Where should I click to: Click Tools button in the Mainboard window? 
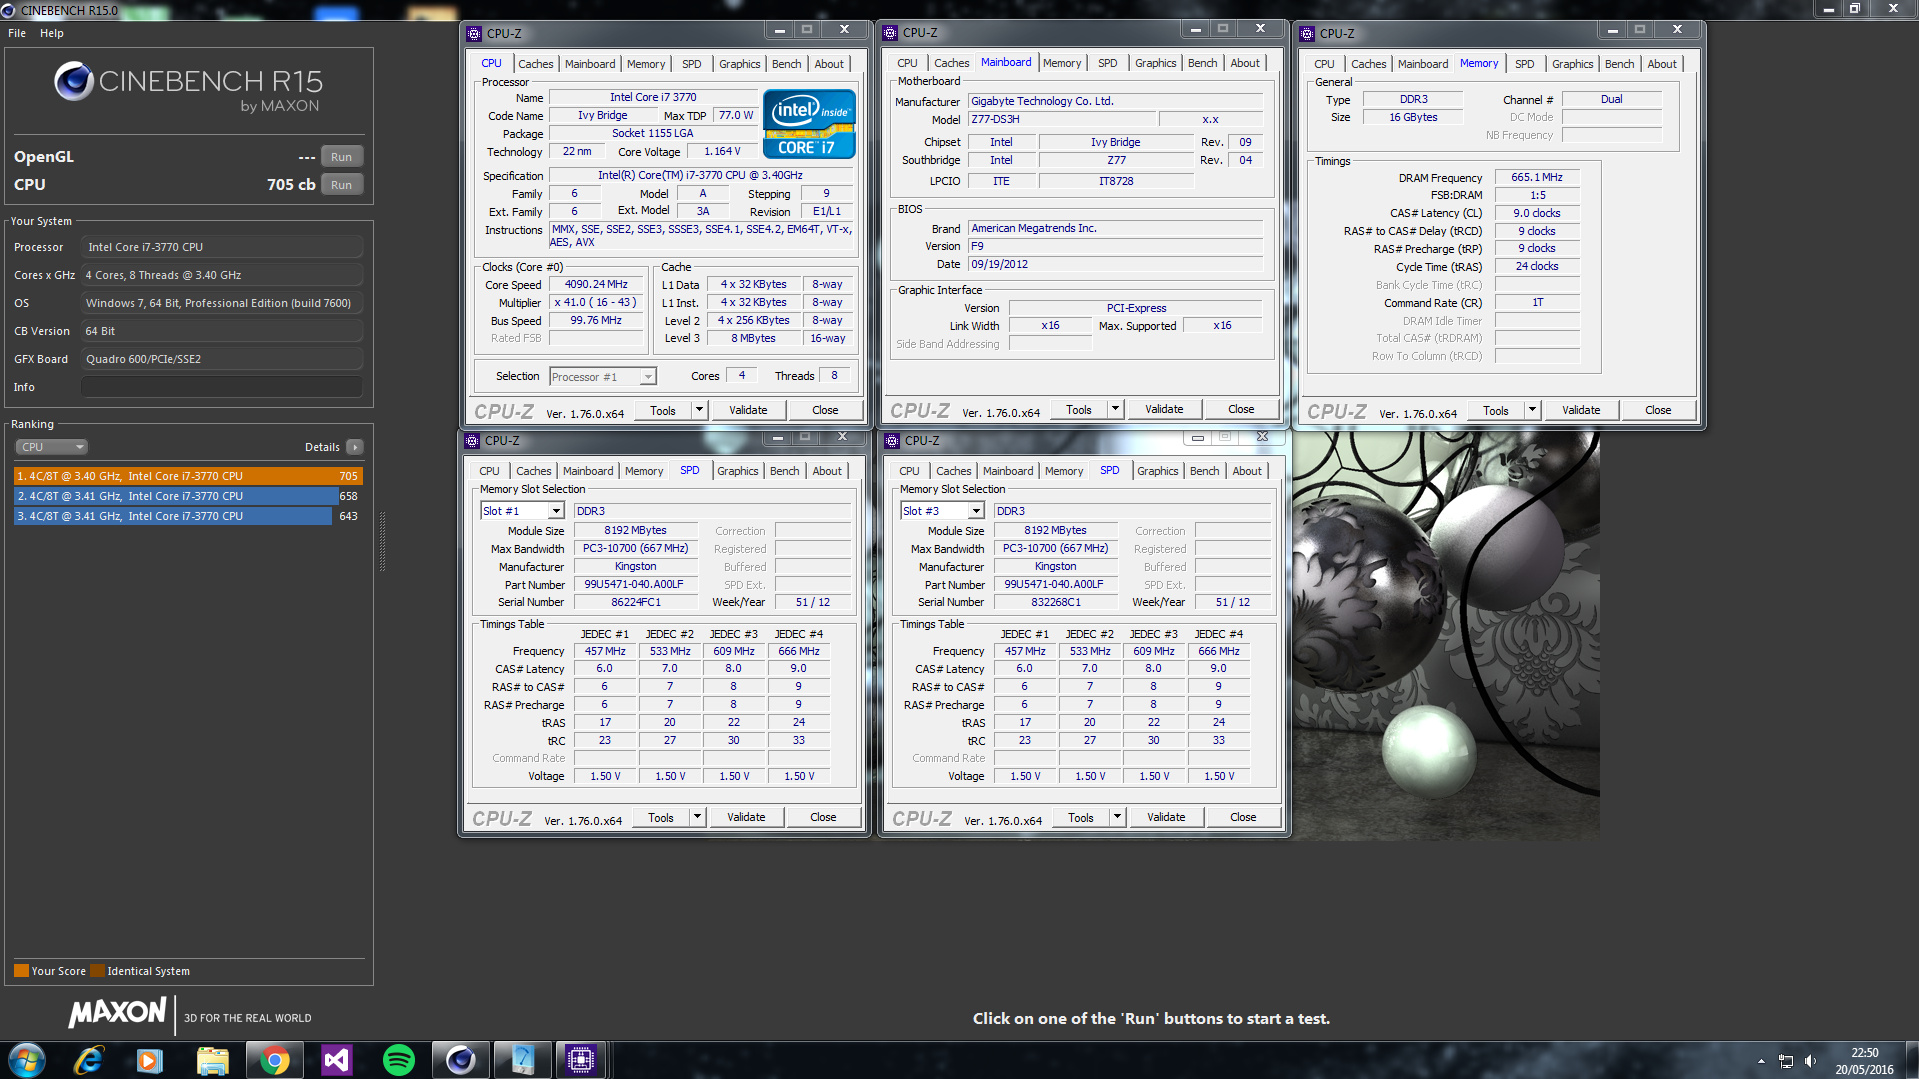coord(1078,409)
